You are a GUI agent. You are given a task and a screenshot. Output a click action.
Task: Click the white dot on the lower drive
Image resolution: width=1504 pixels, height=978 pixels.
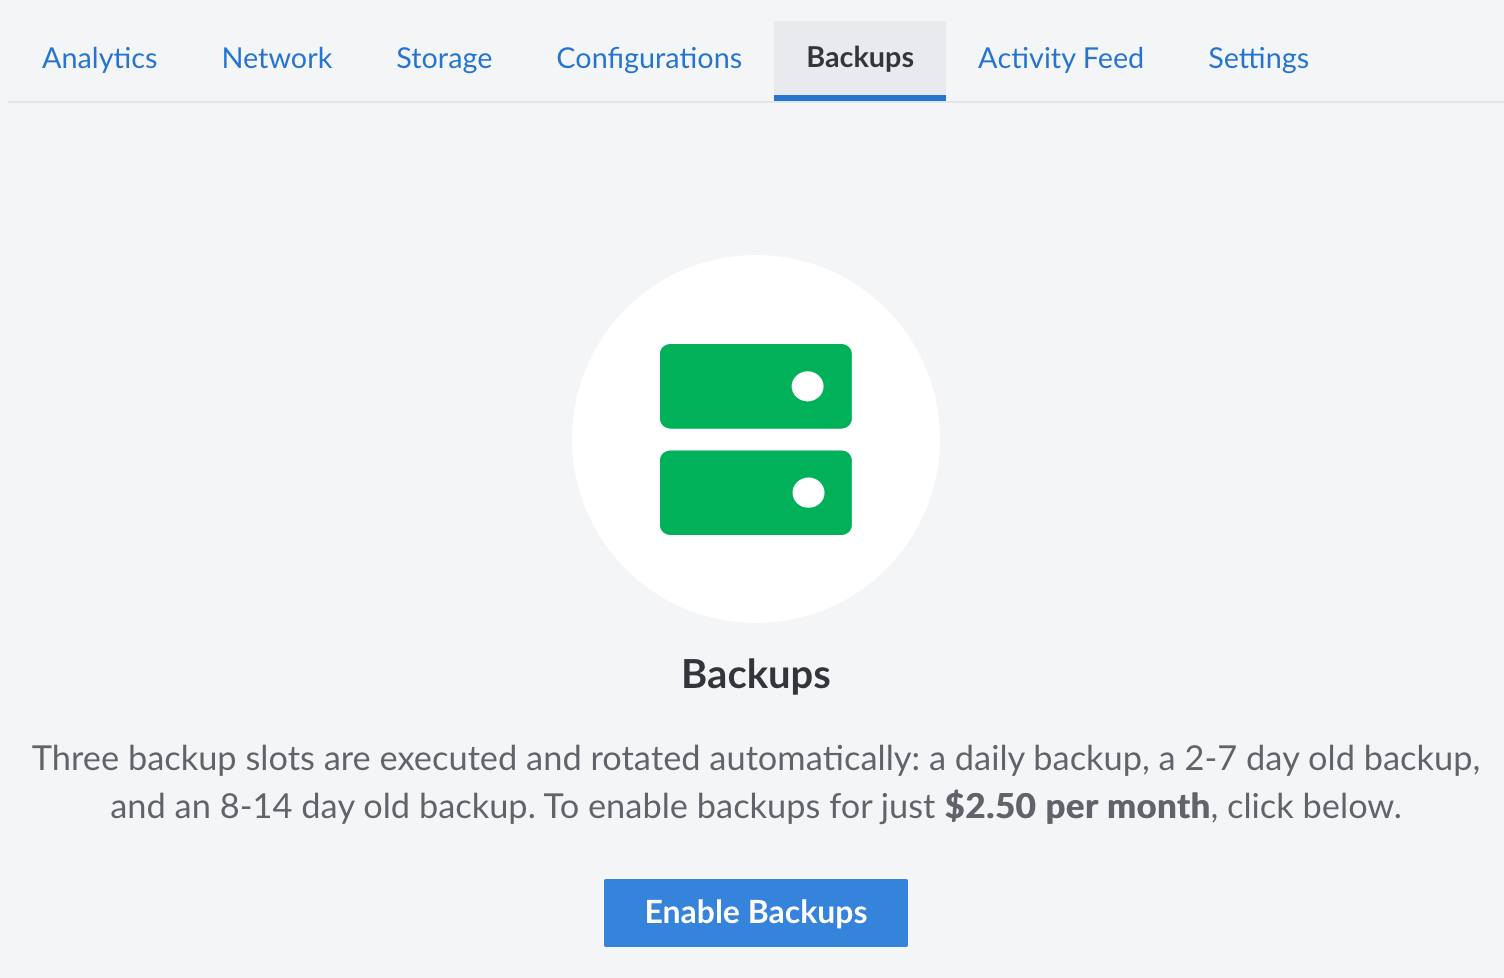[808, 492]
